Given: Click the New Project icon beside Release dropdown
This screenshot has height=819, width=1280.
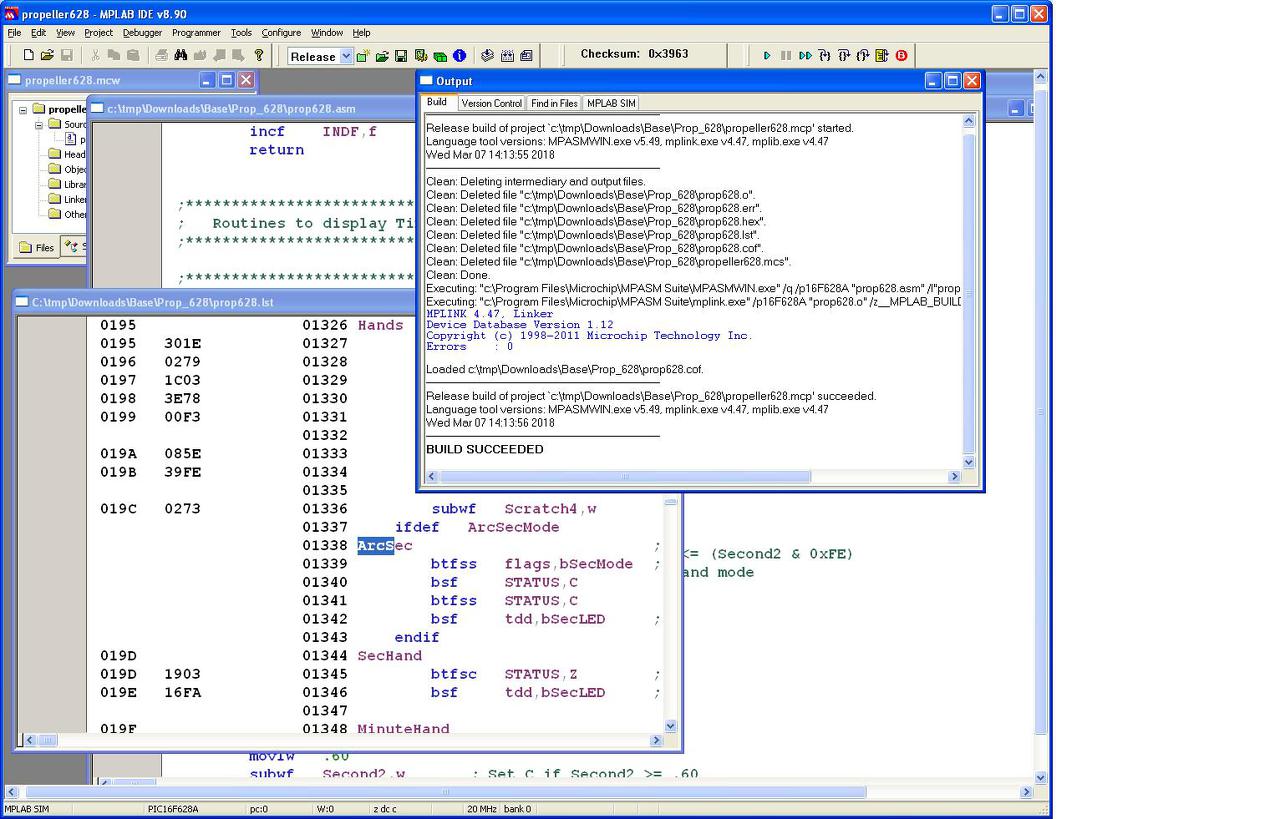Looking at the screenshot, I should [363, 56].
